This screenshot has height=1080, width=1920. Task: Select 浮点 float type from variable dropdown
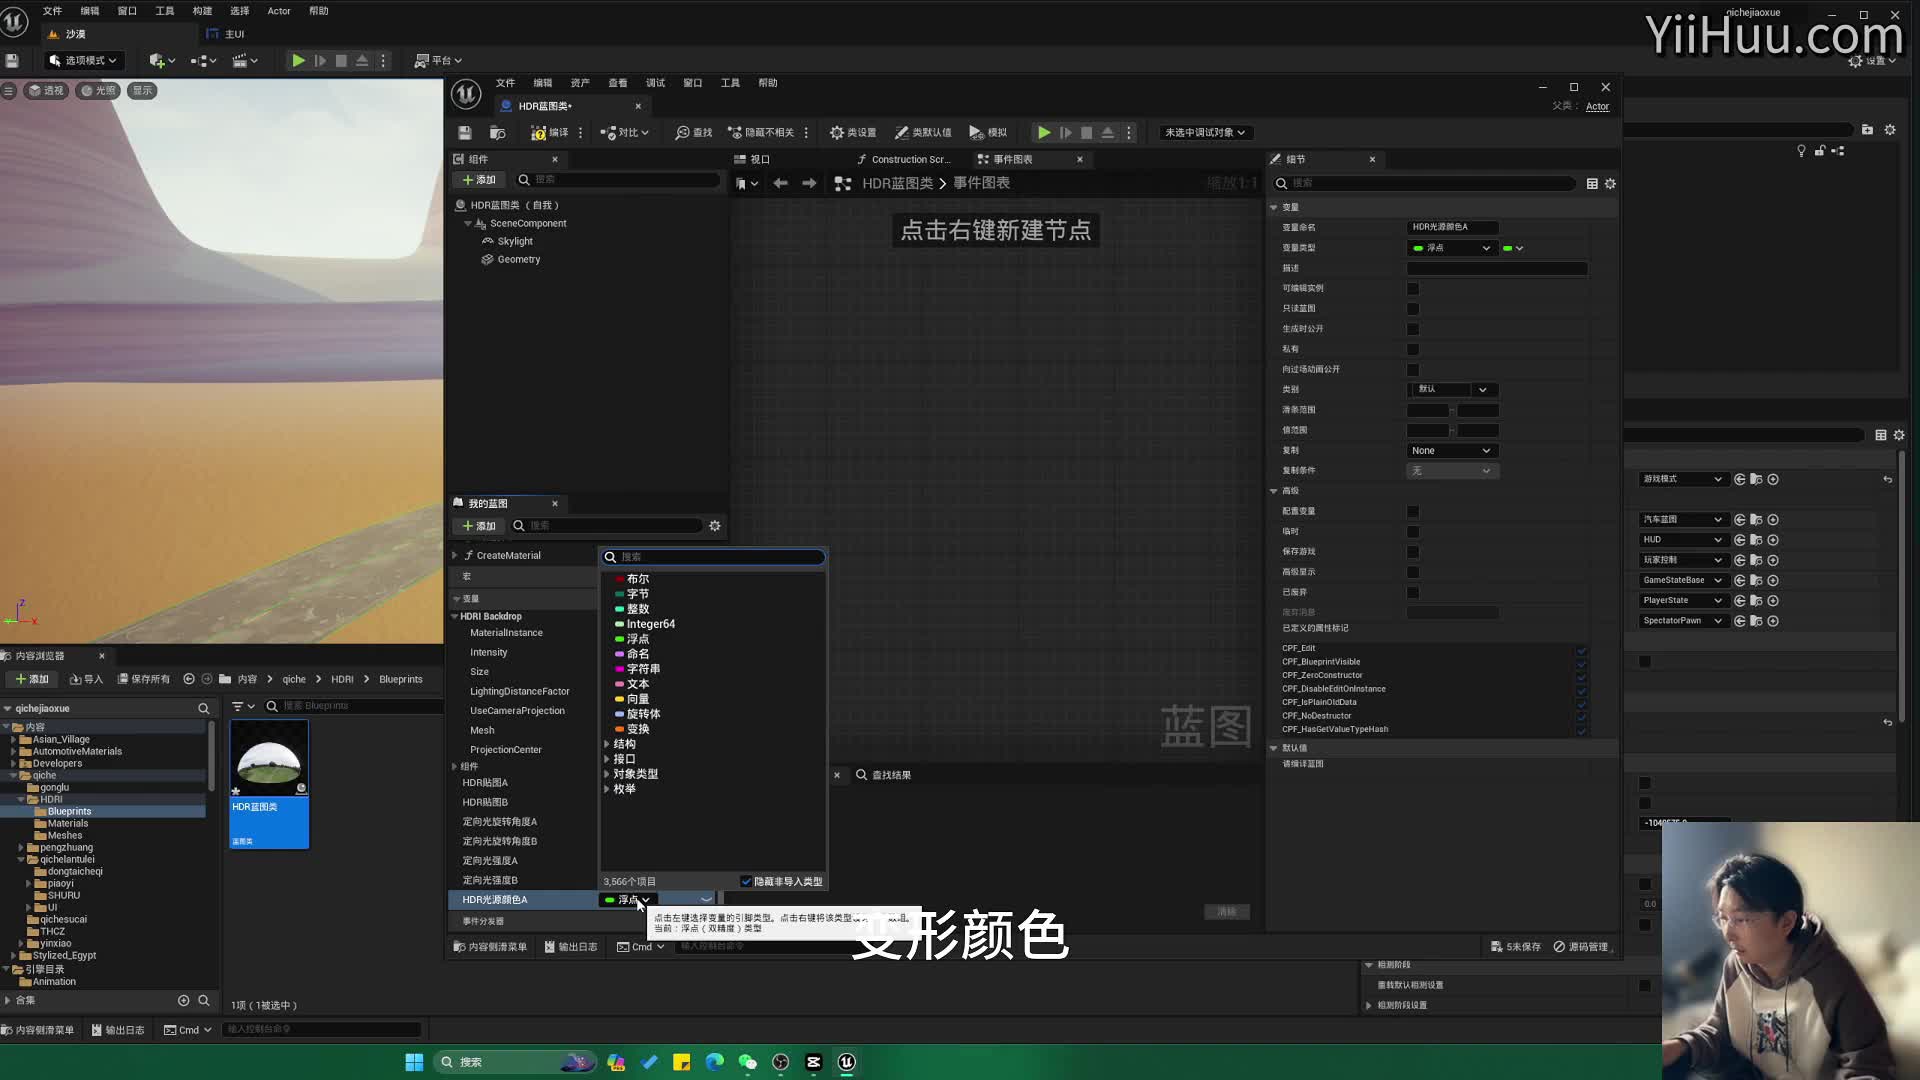(x=638, y=638)
